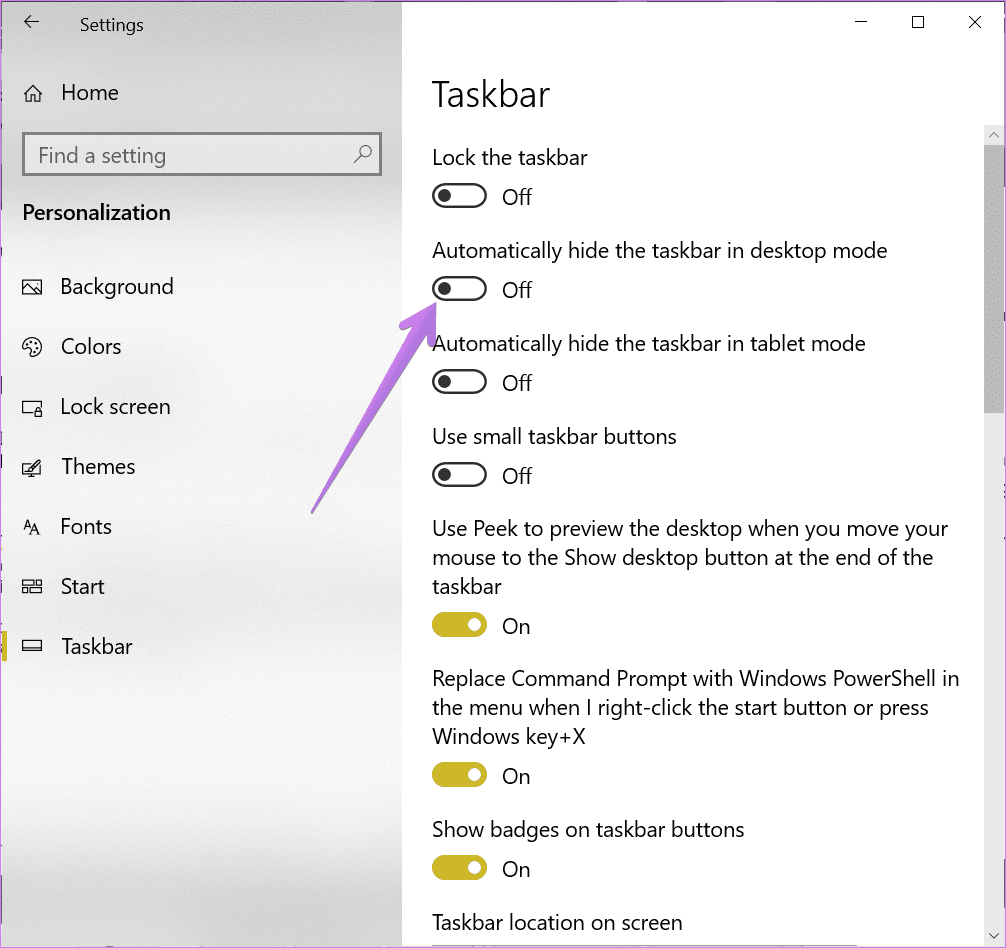
Task: Click the Use small taskbar buttons label
Action: (x=554, y=437)
